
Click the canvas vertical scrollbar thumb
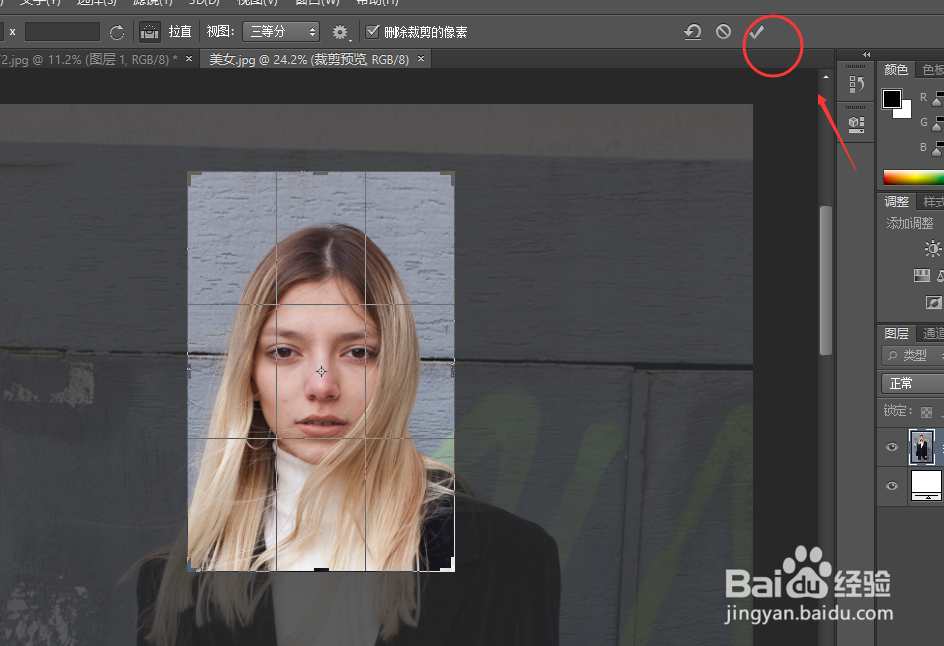[825, 280]
